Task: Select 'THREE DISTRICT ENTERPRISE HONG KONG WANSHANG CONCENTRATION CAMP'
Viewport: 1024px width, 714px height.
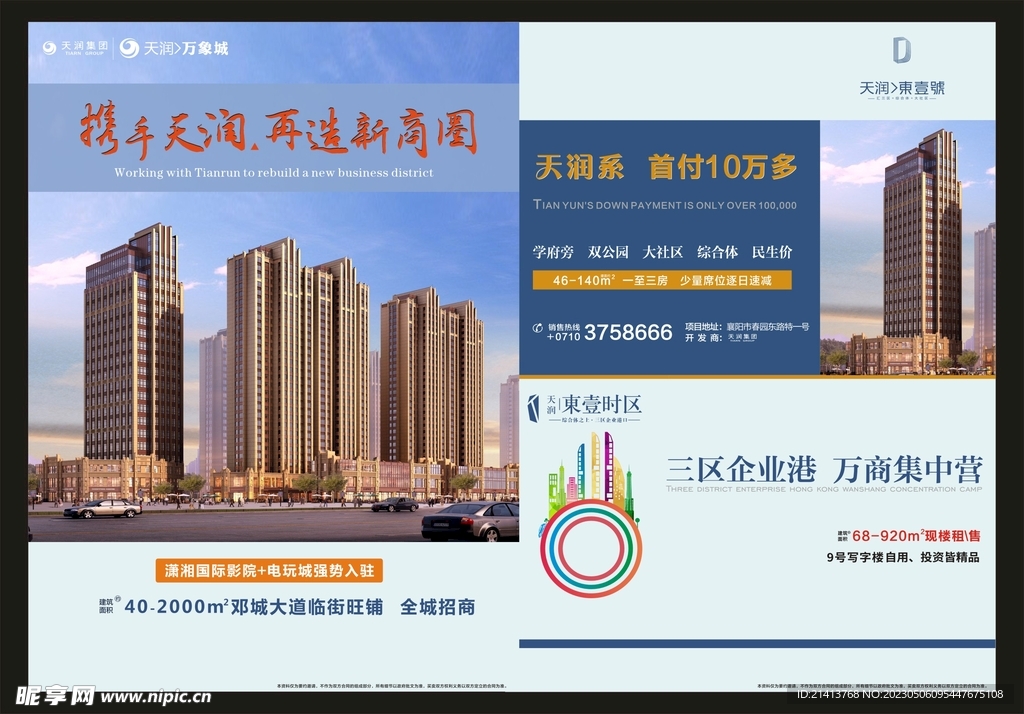Action: (x=824, y=489)
